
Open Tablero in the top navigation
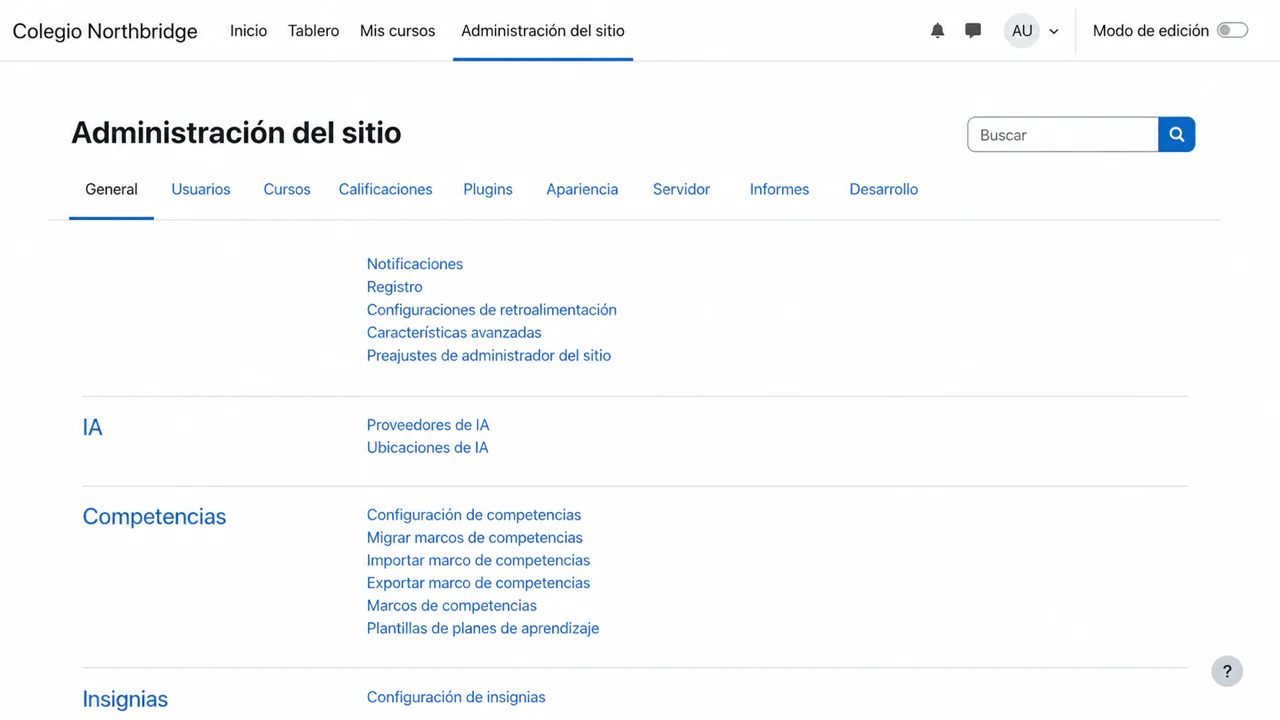(x=313, y=31)
